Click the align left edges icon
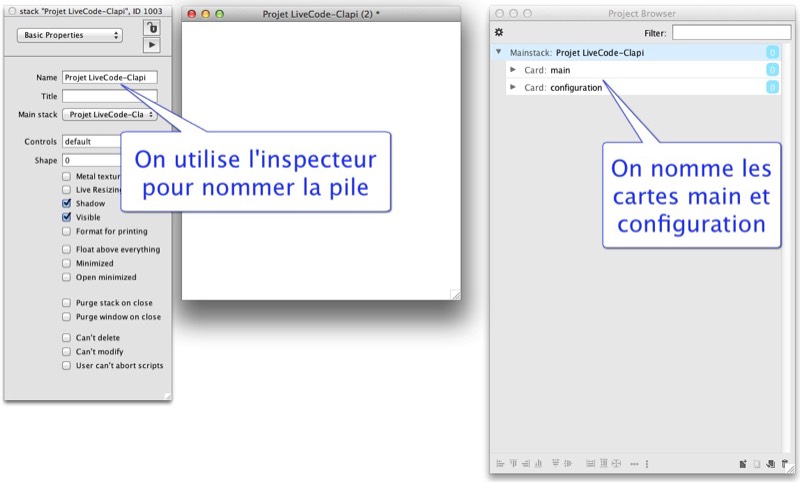 [x=499, y=464]
